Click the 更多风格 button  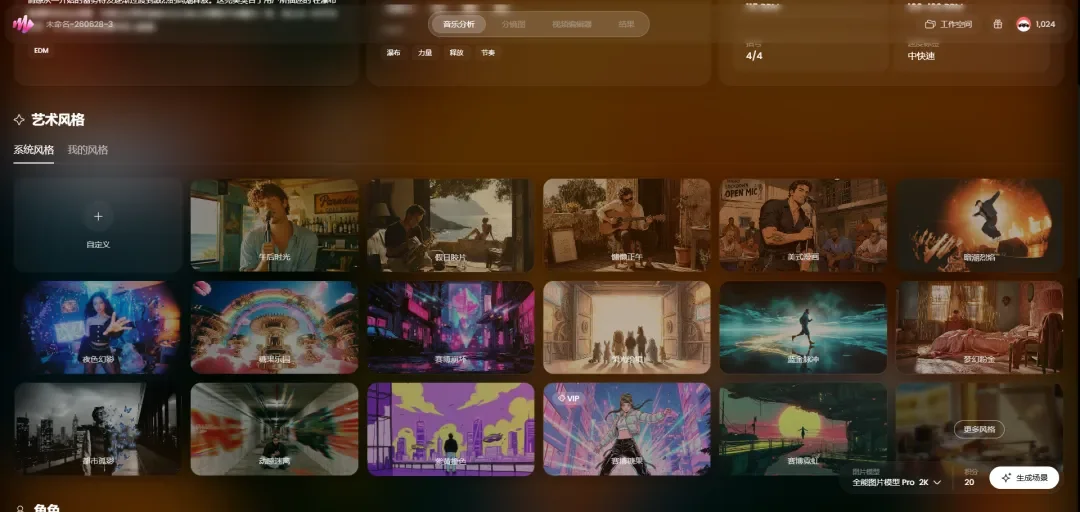click(x=979, y=429)
